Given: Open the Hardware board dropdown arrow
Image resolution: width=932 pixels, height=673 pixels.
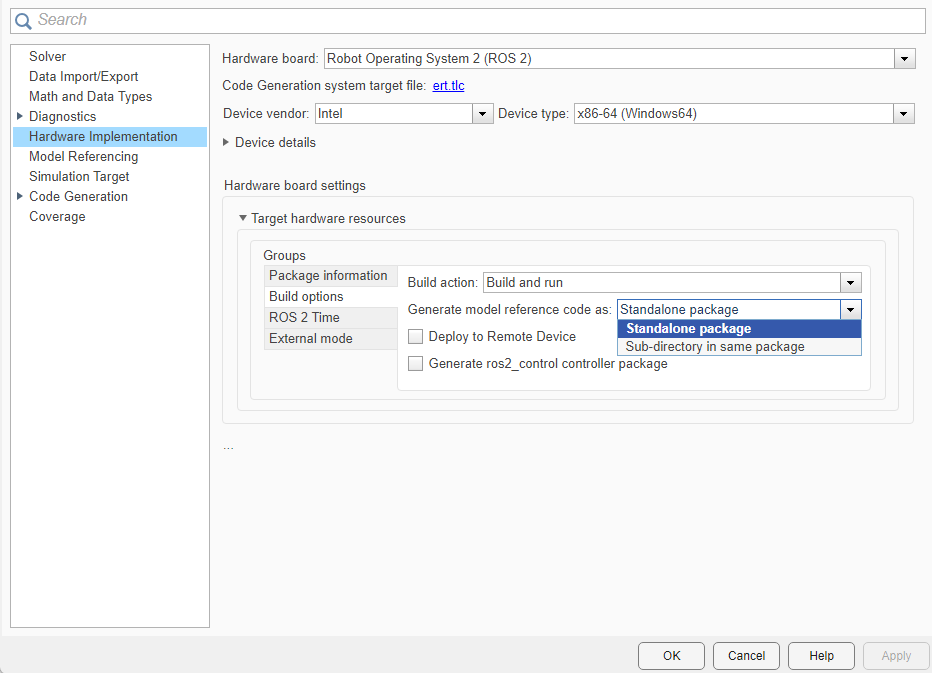Looking at the screenshot, I should click(x=904, y=58).
